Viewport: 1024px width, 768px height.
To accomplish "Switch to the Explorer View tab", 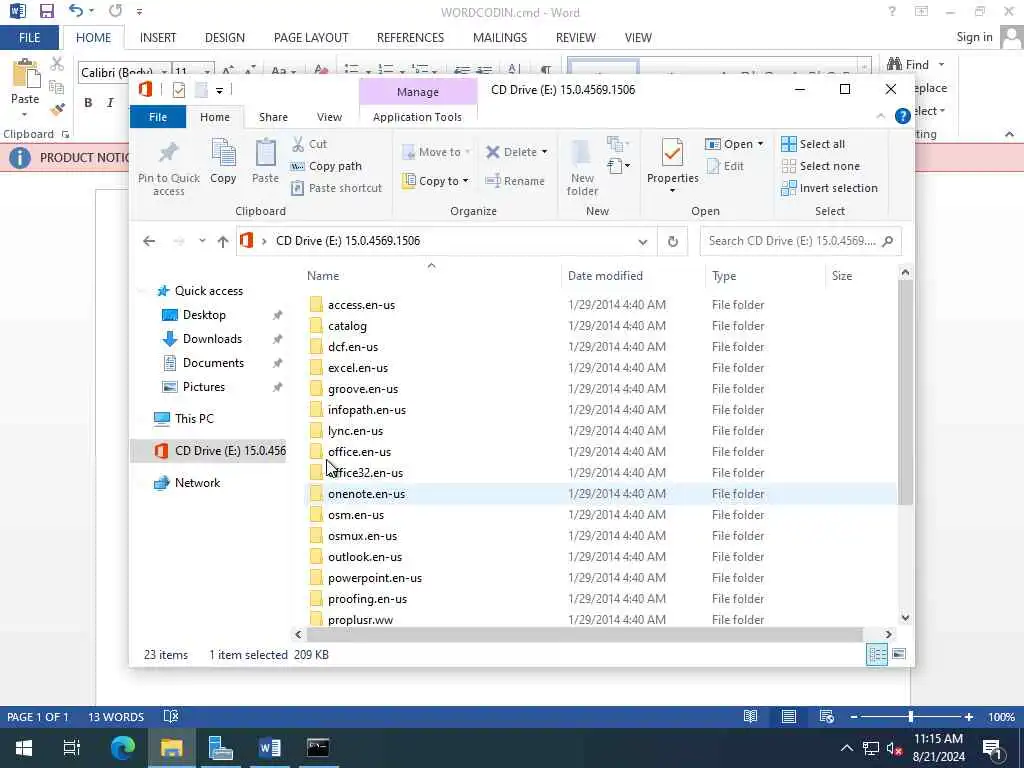I will [x=329, y=117].
